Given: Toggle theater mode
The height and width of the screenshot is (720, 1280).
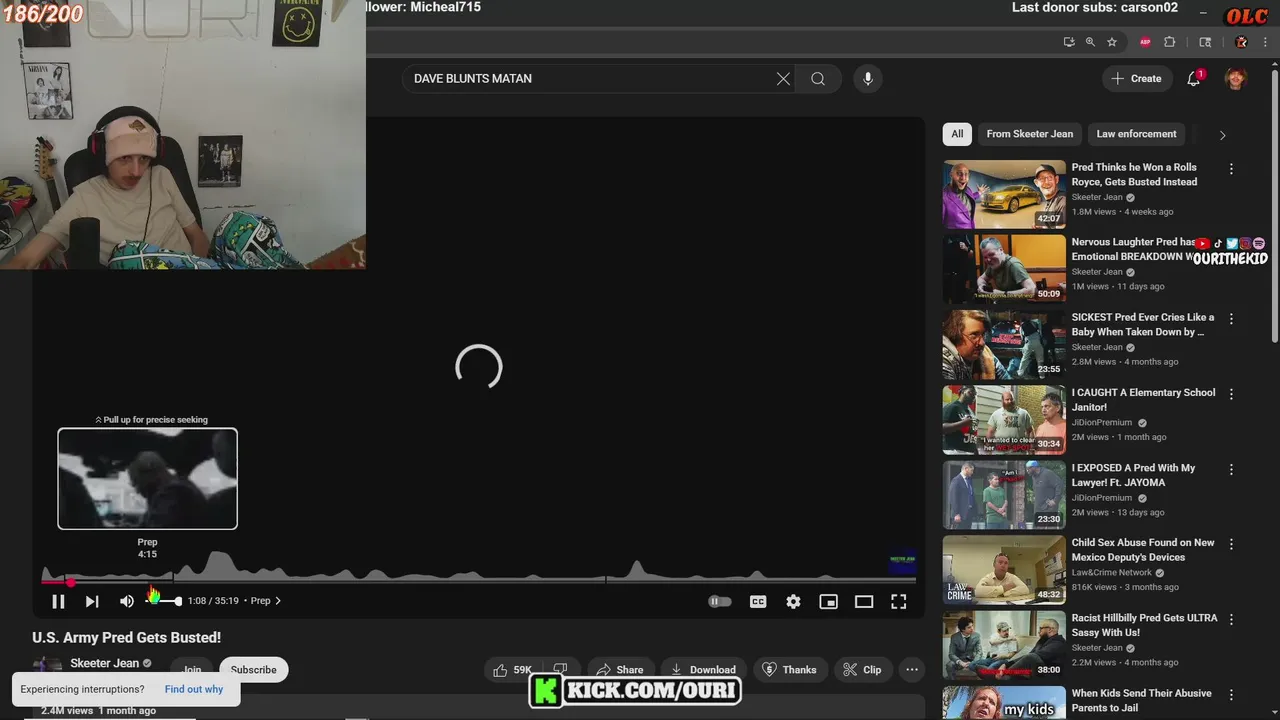Looking at the screenshot, I should [864, 601].
